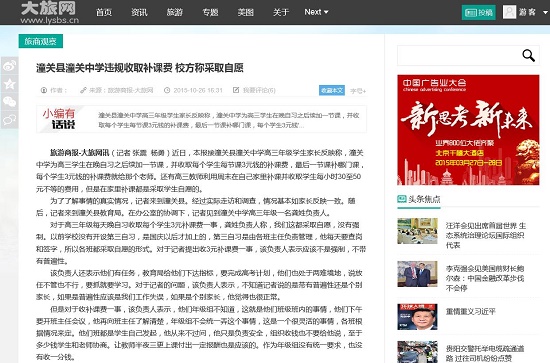Click the 头条焦点 section icon
The image size is (550, 363).
pos(402,199)
